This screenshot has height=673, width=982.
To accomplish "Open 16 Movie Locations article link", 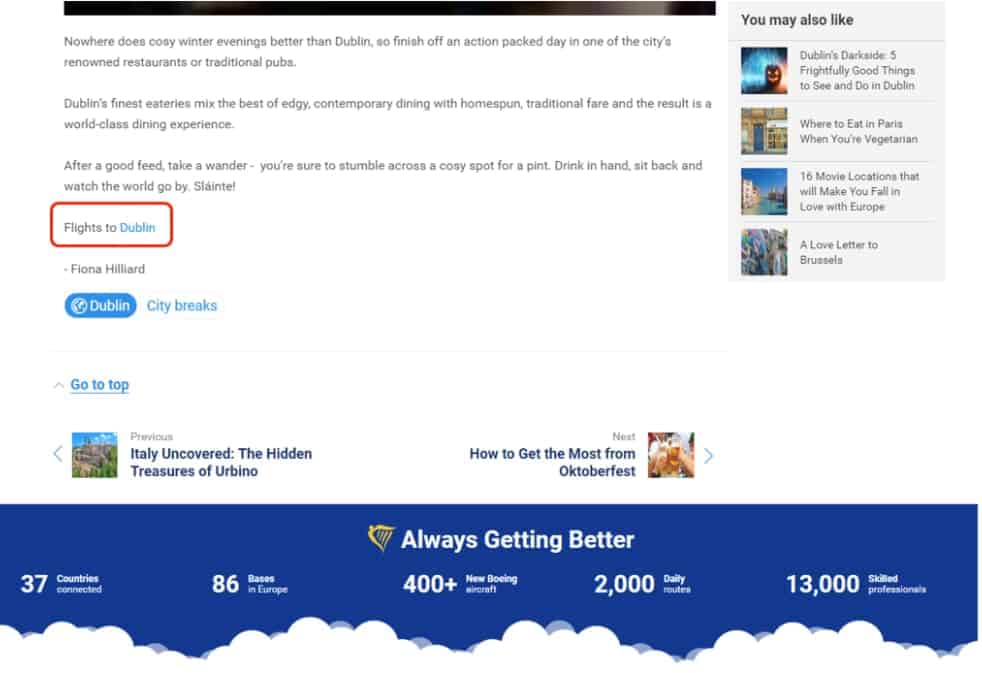I will [859, 191].
